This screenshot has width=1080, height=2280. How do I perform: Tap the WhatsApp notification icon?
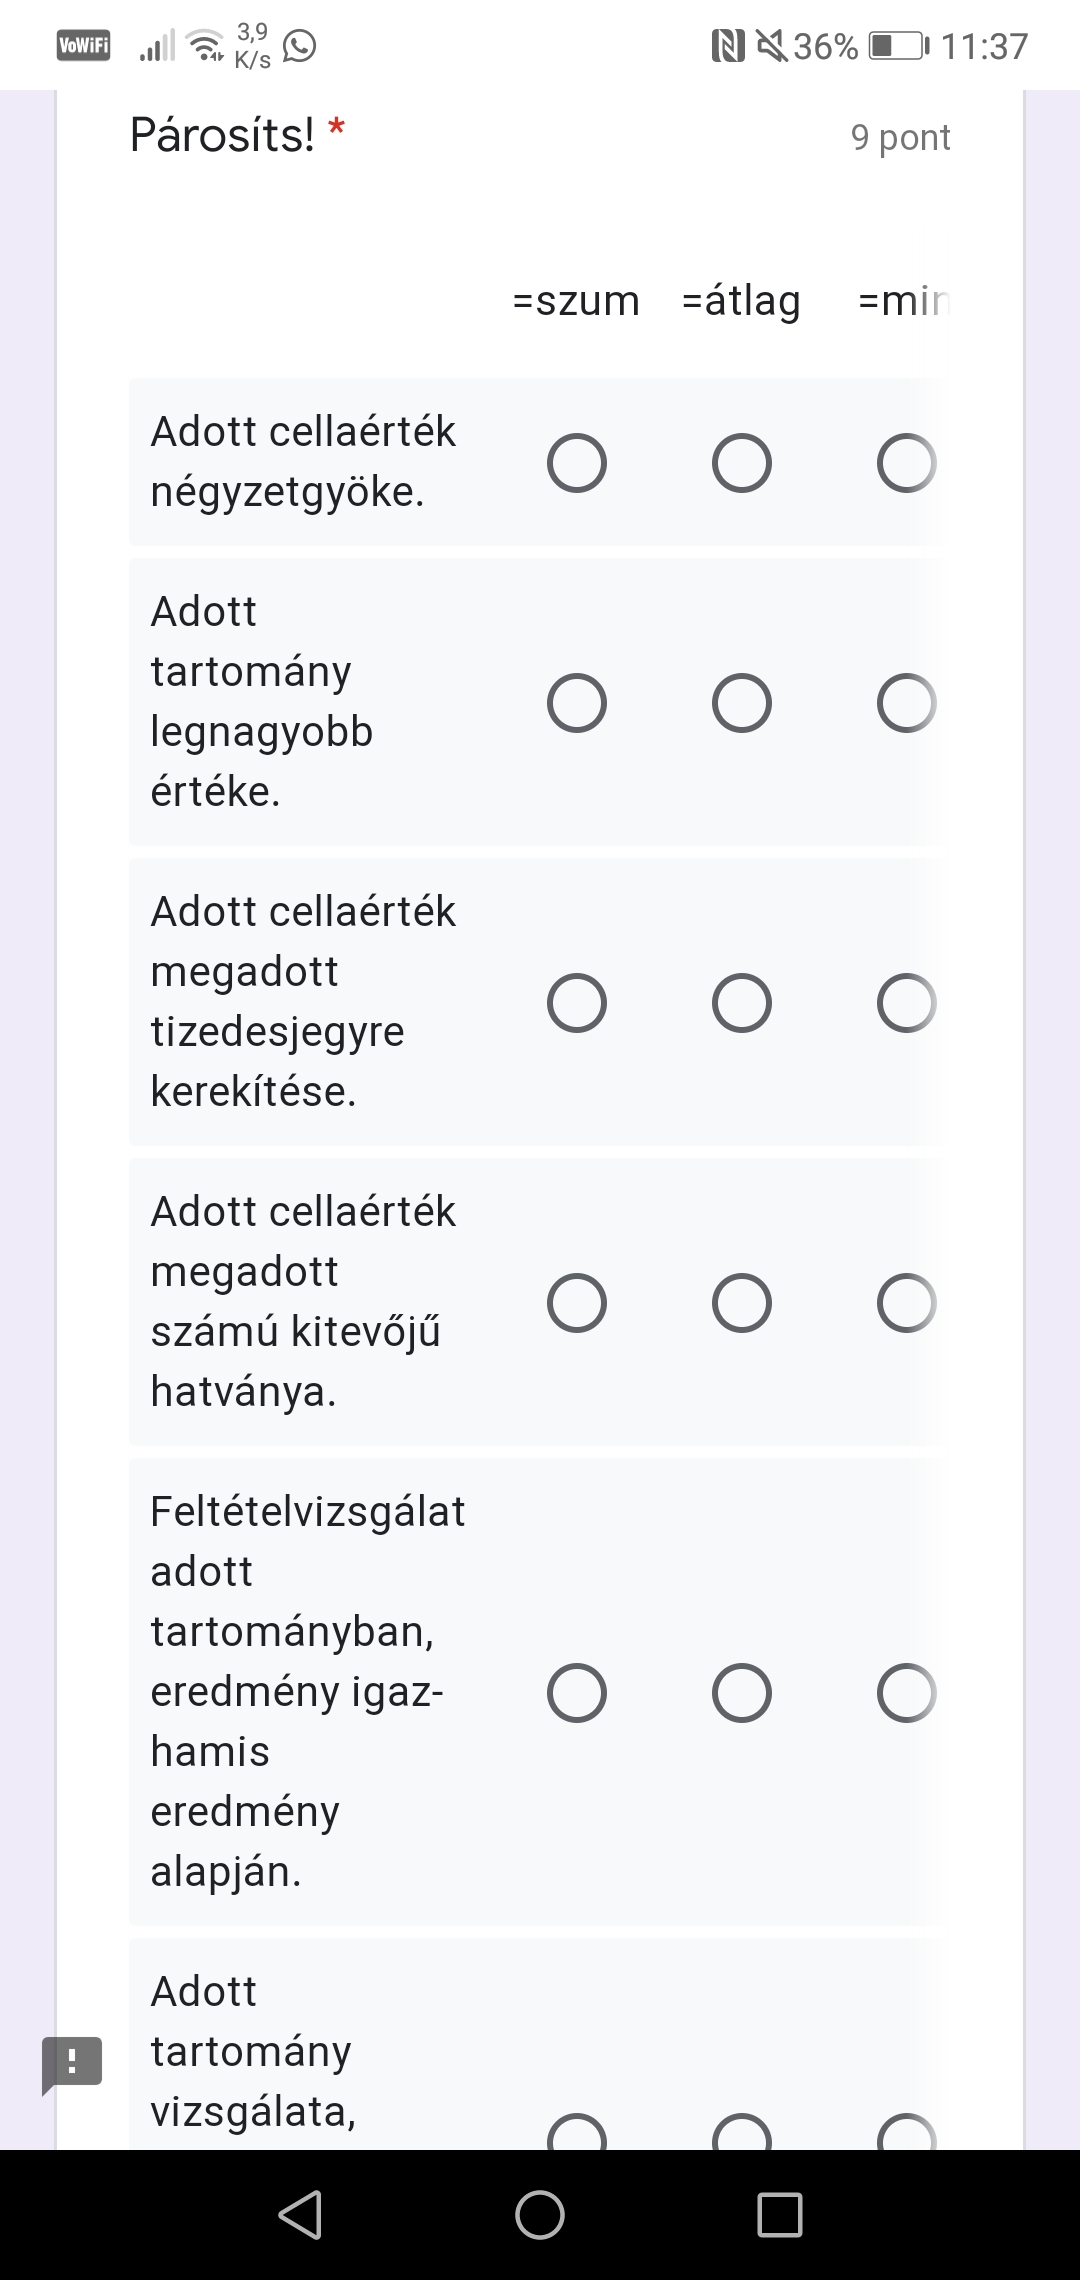pyautogui.click(x=299, y=46)
